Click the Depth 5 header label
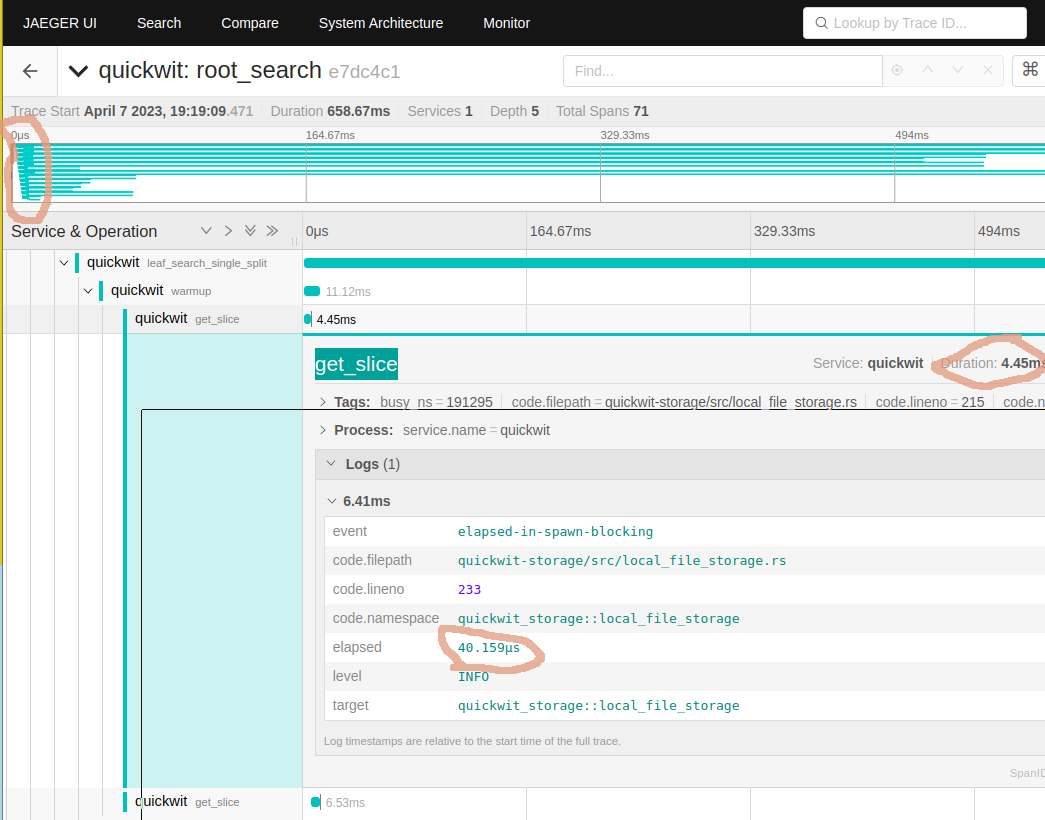The height and width of the screenshot is (820, 1045). click(514, 111)
